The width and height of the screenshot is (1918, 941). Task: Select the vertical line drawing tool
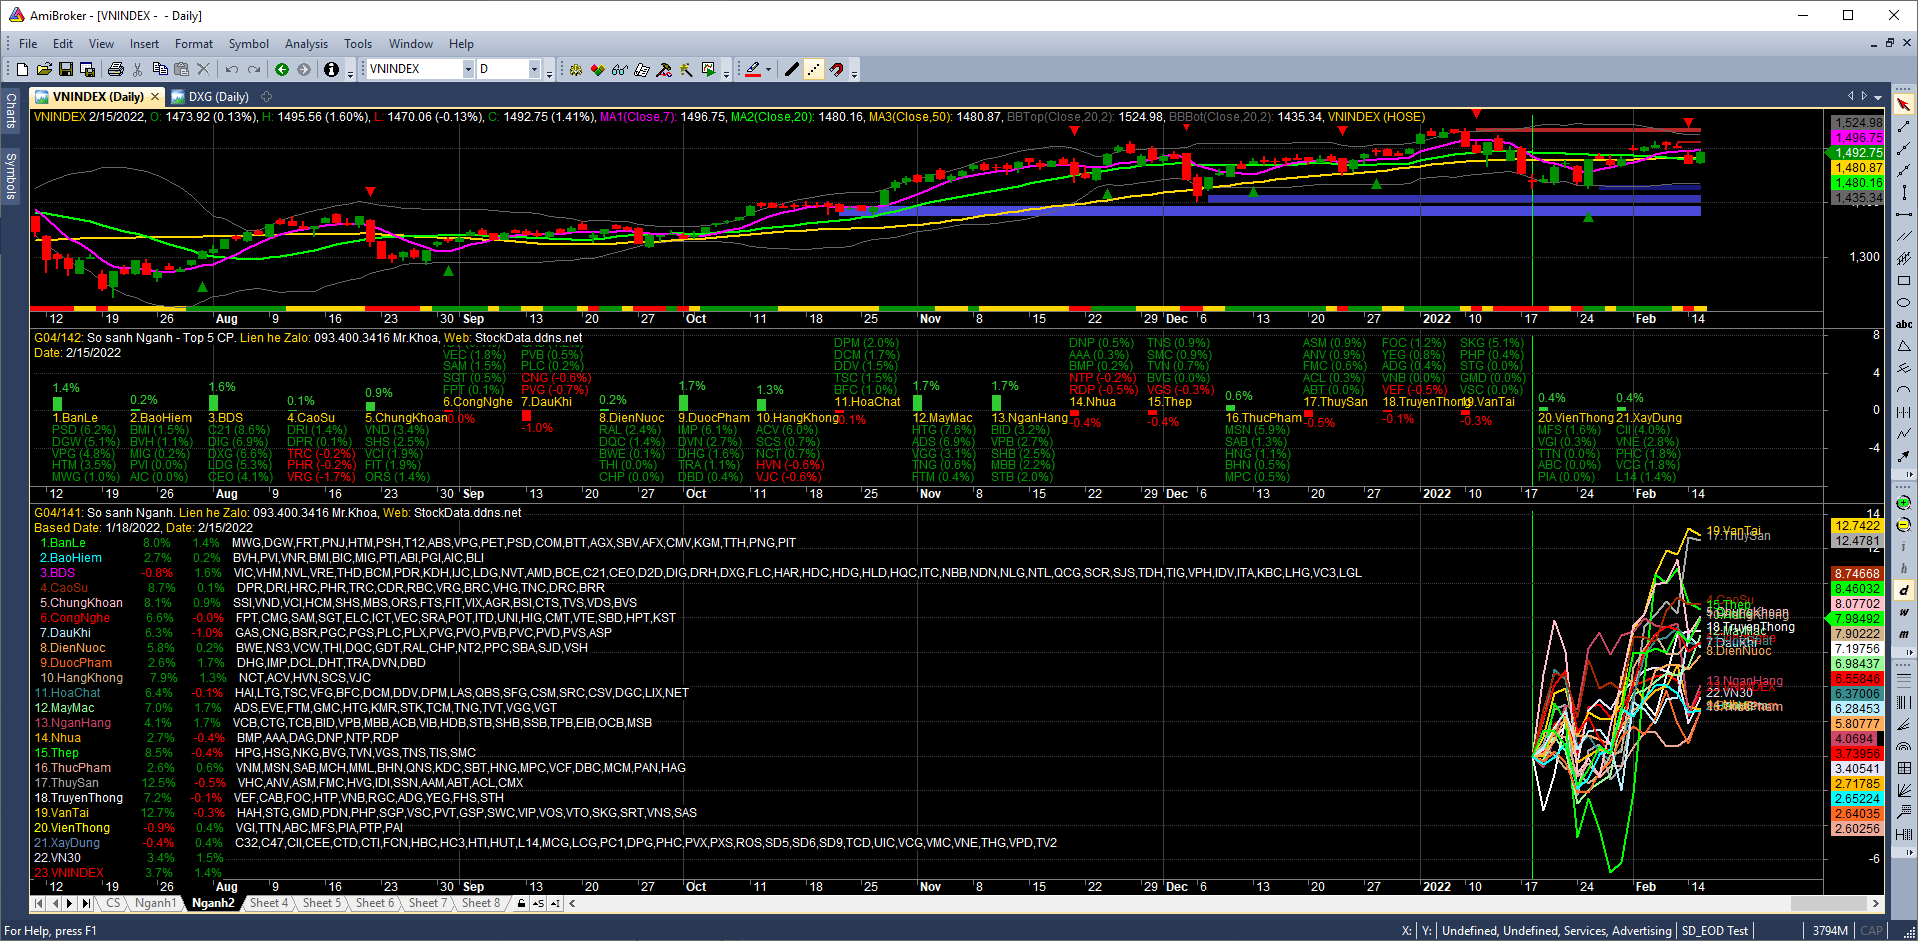point(1903,191)
